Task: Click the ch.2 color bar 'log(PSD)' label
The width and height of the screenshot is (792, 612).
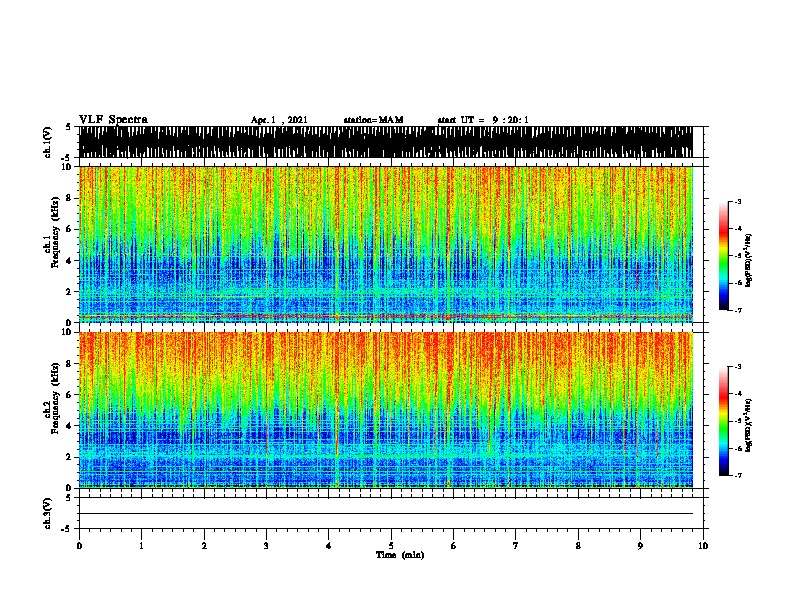Action: (748, 426)
